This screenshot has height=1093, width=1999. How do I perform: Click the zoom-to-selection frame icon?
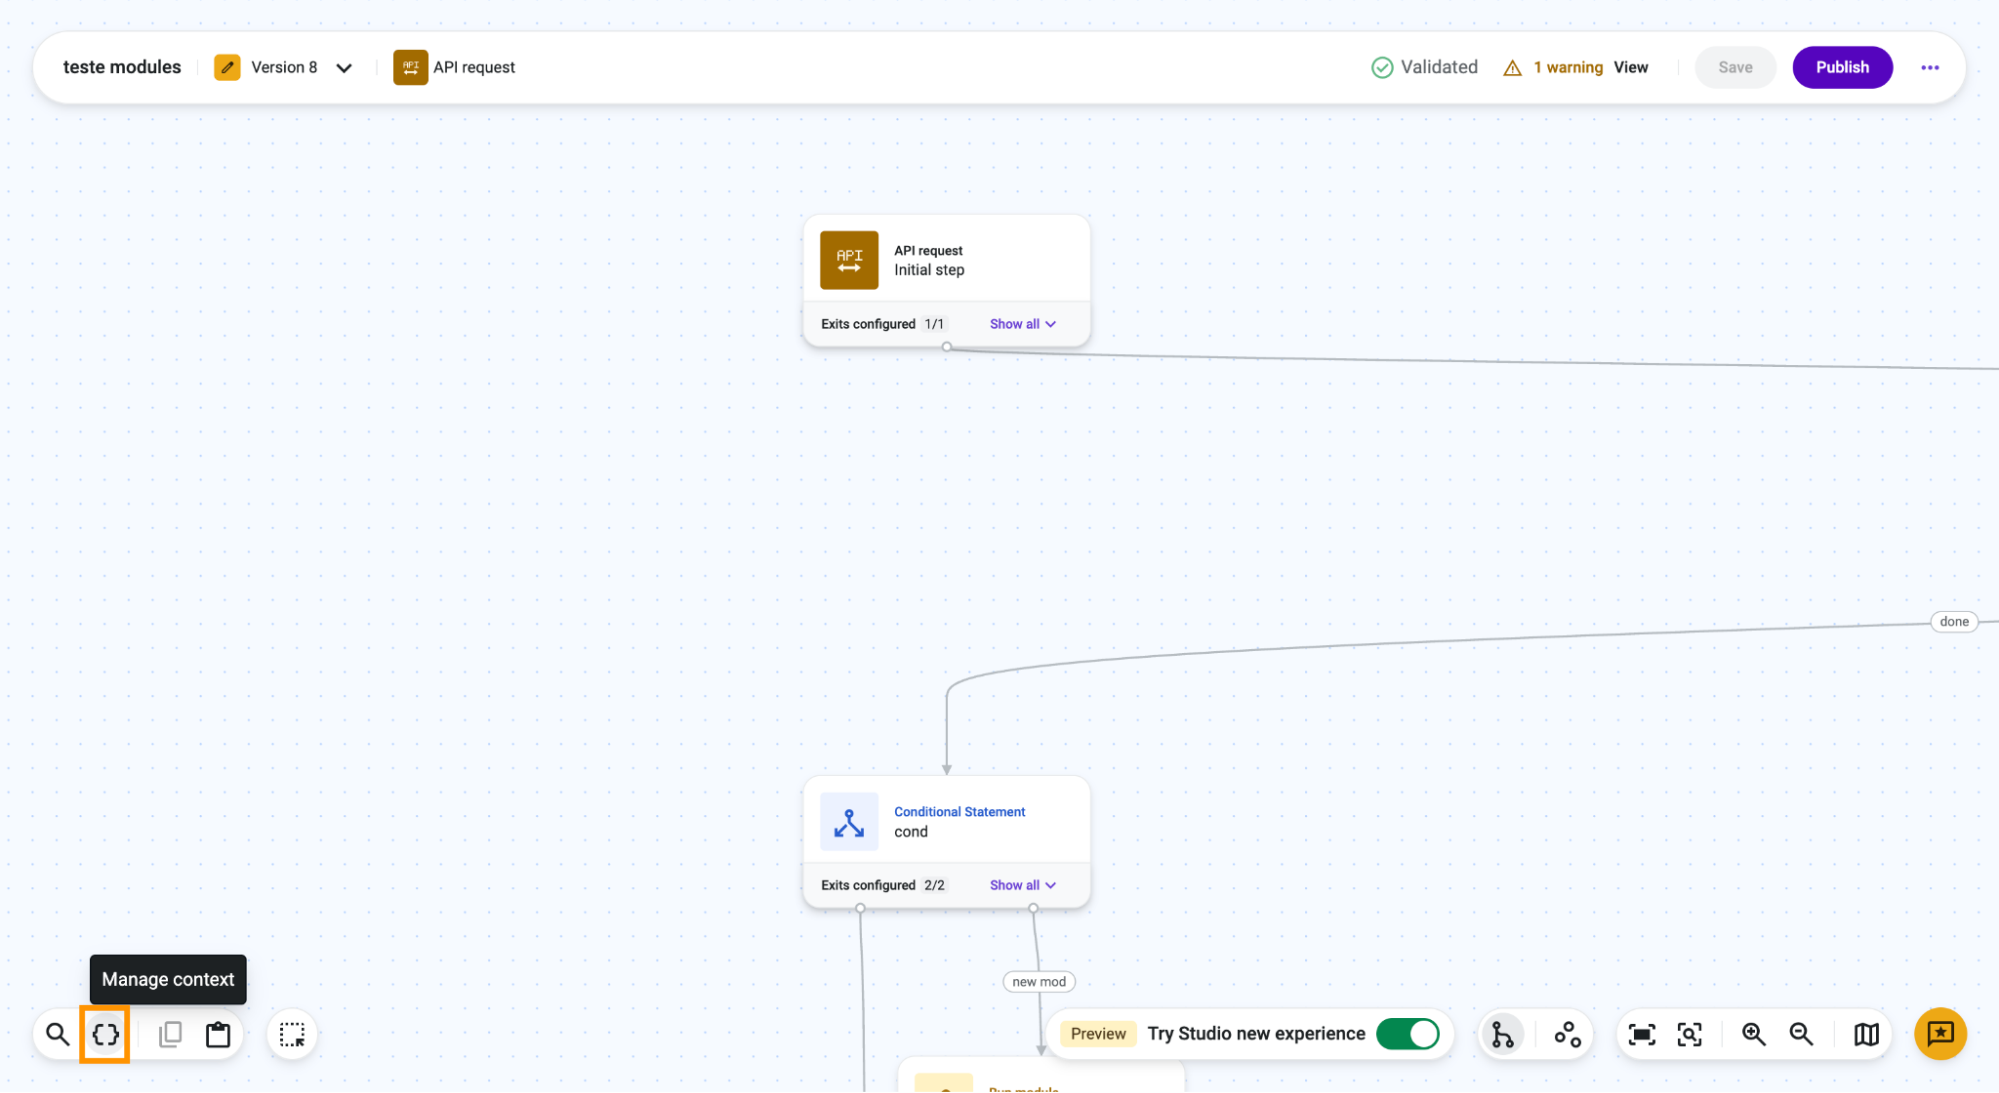pyautogui.click(x=1690, y=1034)
